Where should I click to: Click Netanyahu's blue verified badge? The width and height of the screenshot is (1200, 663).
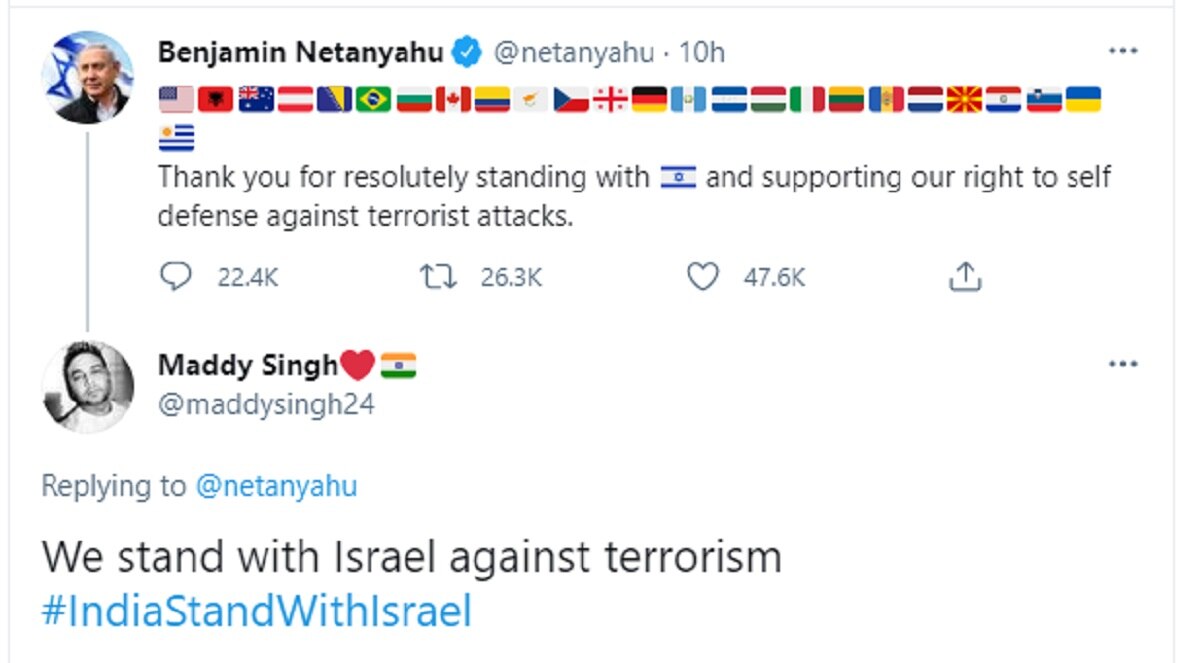pos(464,52)
